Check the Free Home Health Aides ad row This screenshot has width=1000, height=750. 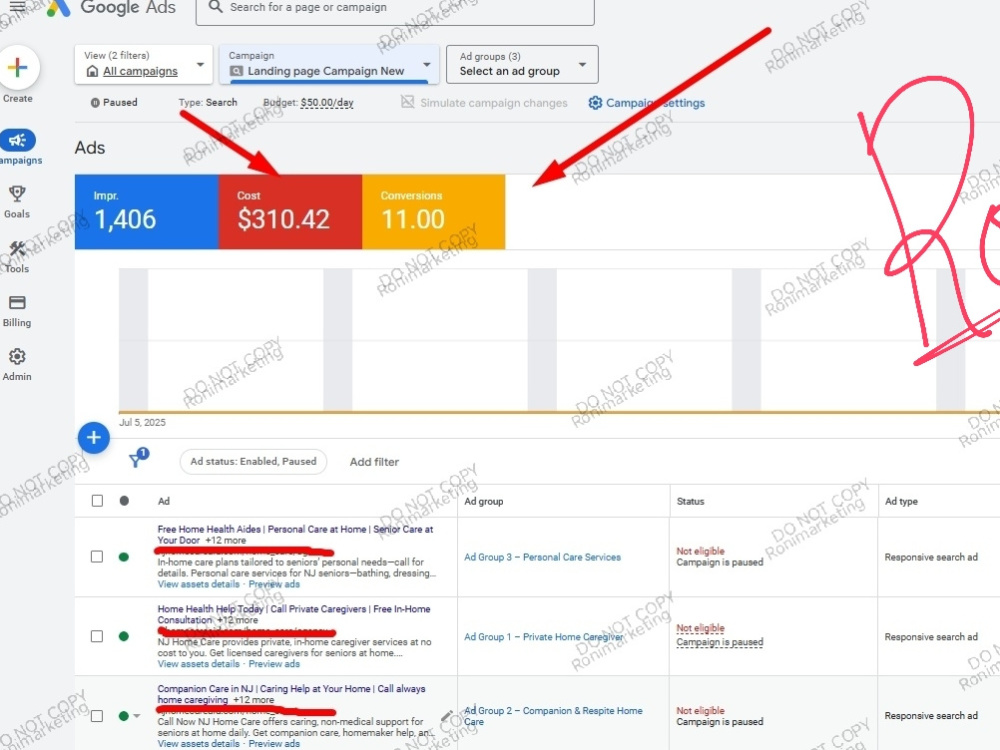point(97,557)
